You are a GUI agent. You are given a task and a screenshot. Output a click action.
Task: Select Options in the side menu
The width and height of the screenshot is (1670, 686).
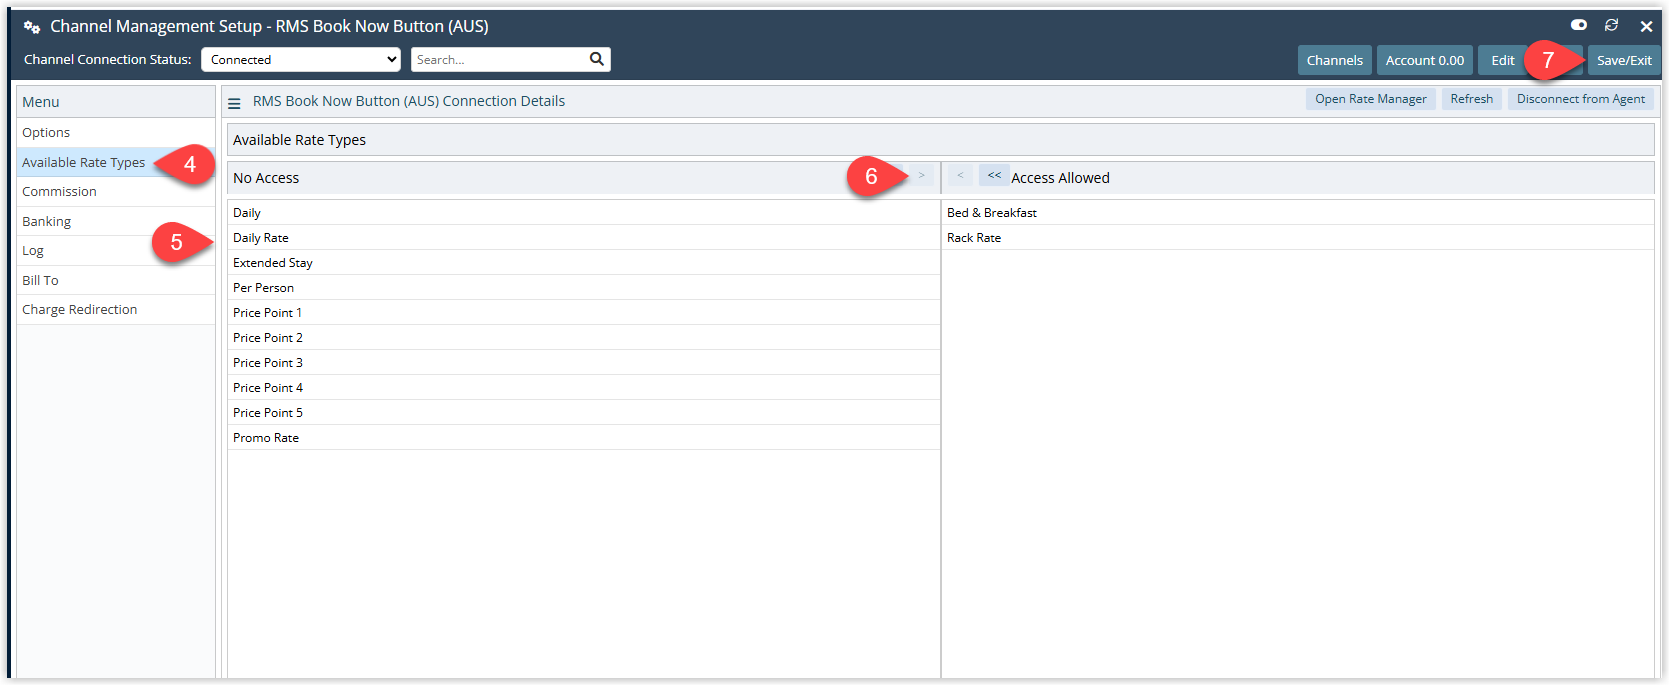click(x=116, y=132)
